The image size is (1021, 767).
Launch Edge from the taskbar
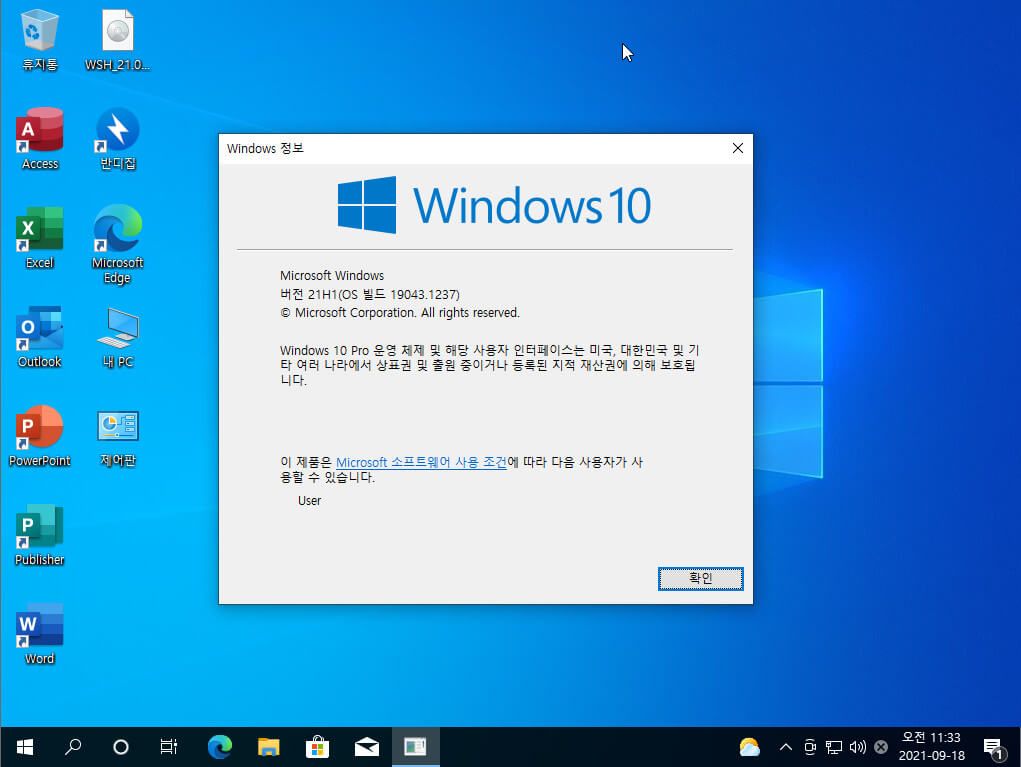click(x=219, y=747)
